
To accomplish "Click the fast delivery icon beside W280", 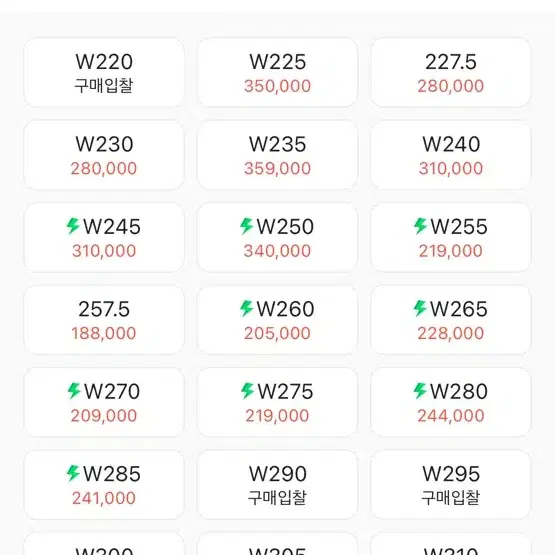I will click(x=420, y=391).
